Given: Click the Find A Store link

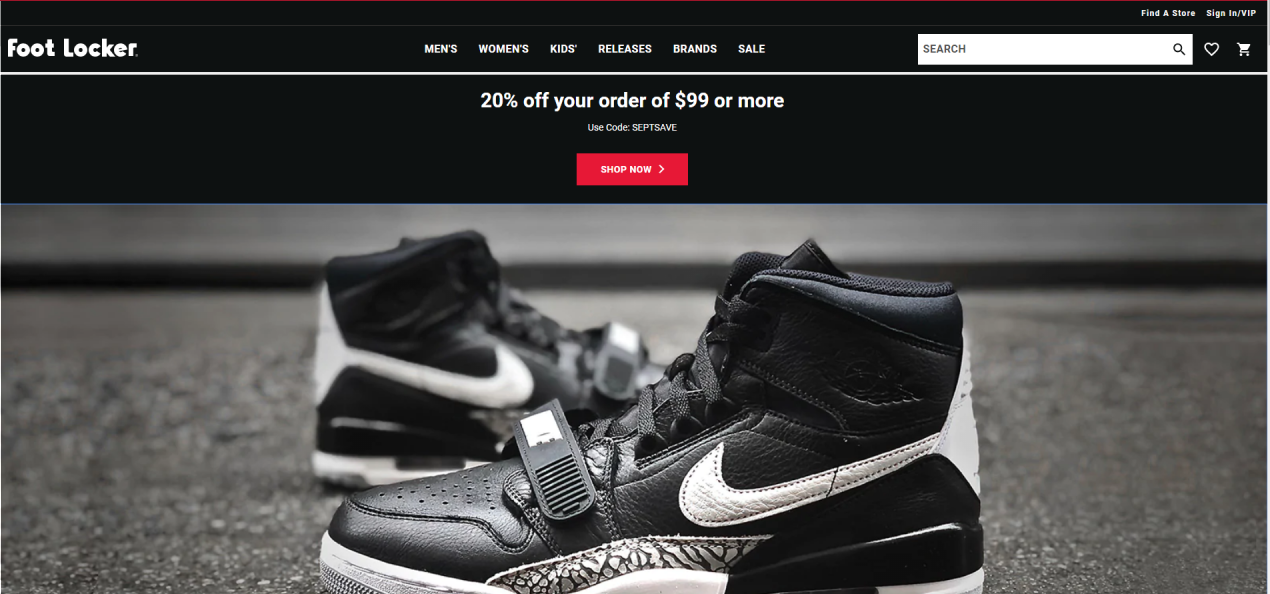Looking at the screenshot, I should pos(1168,13).
